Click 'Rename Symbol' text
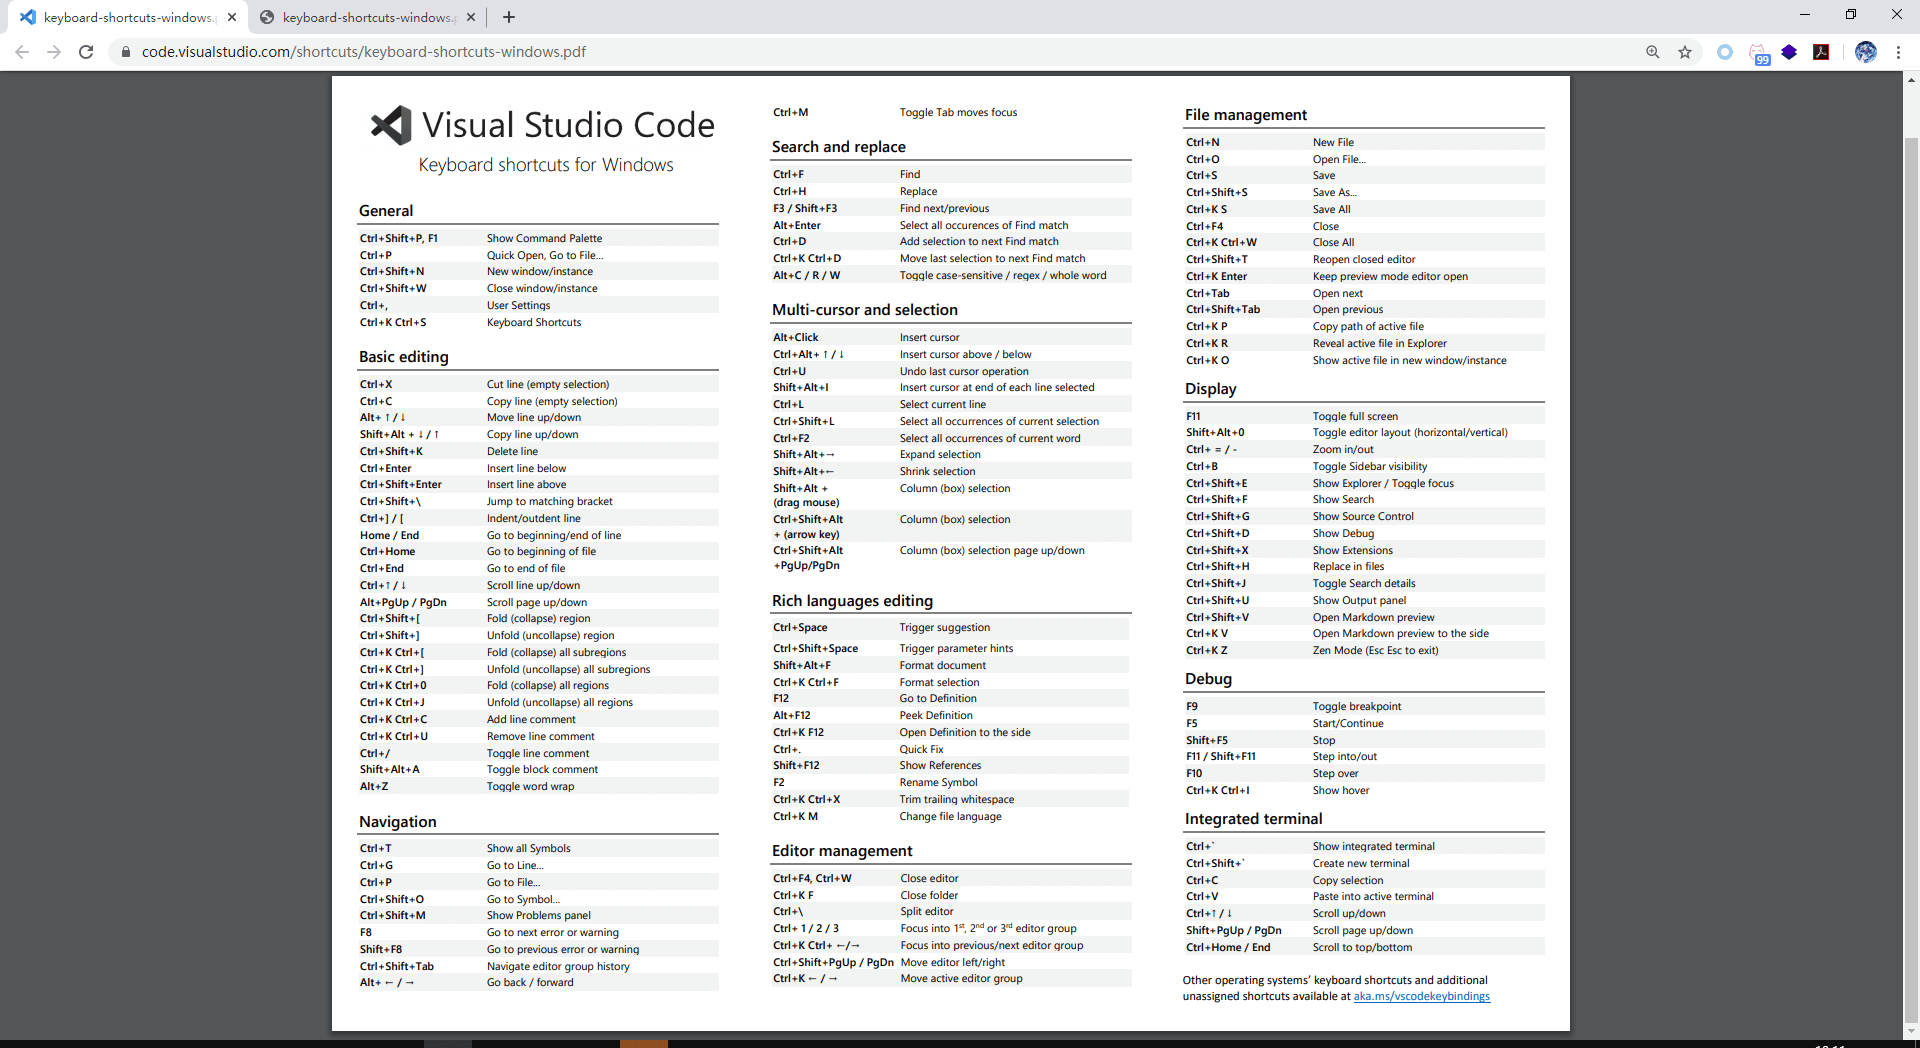 click(x=938, y=782)
